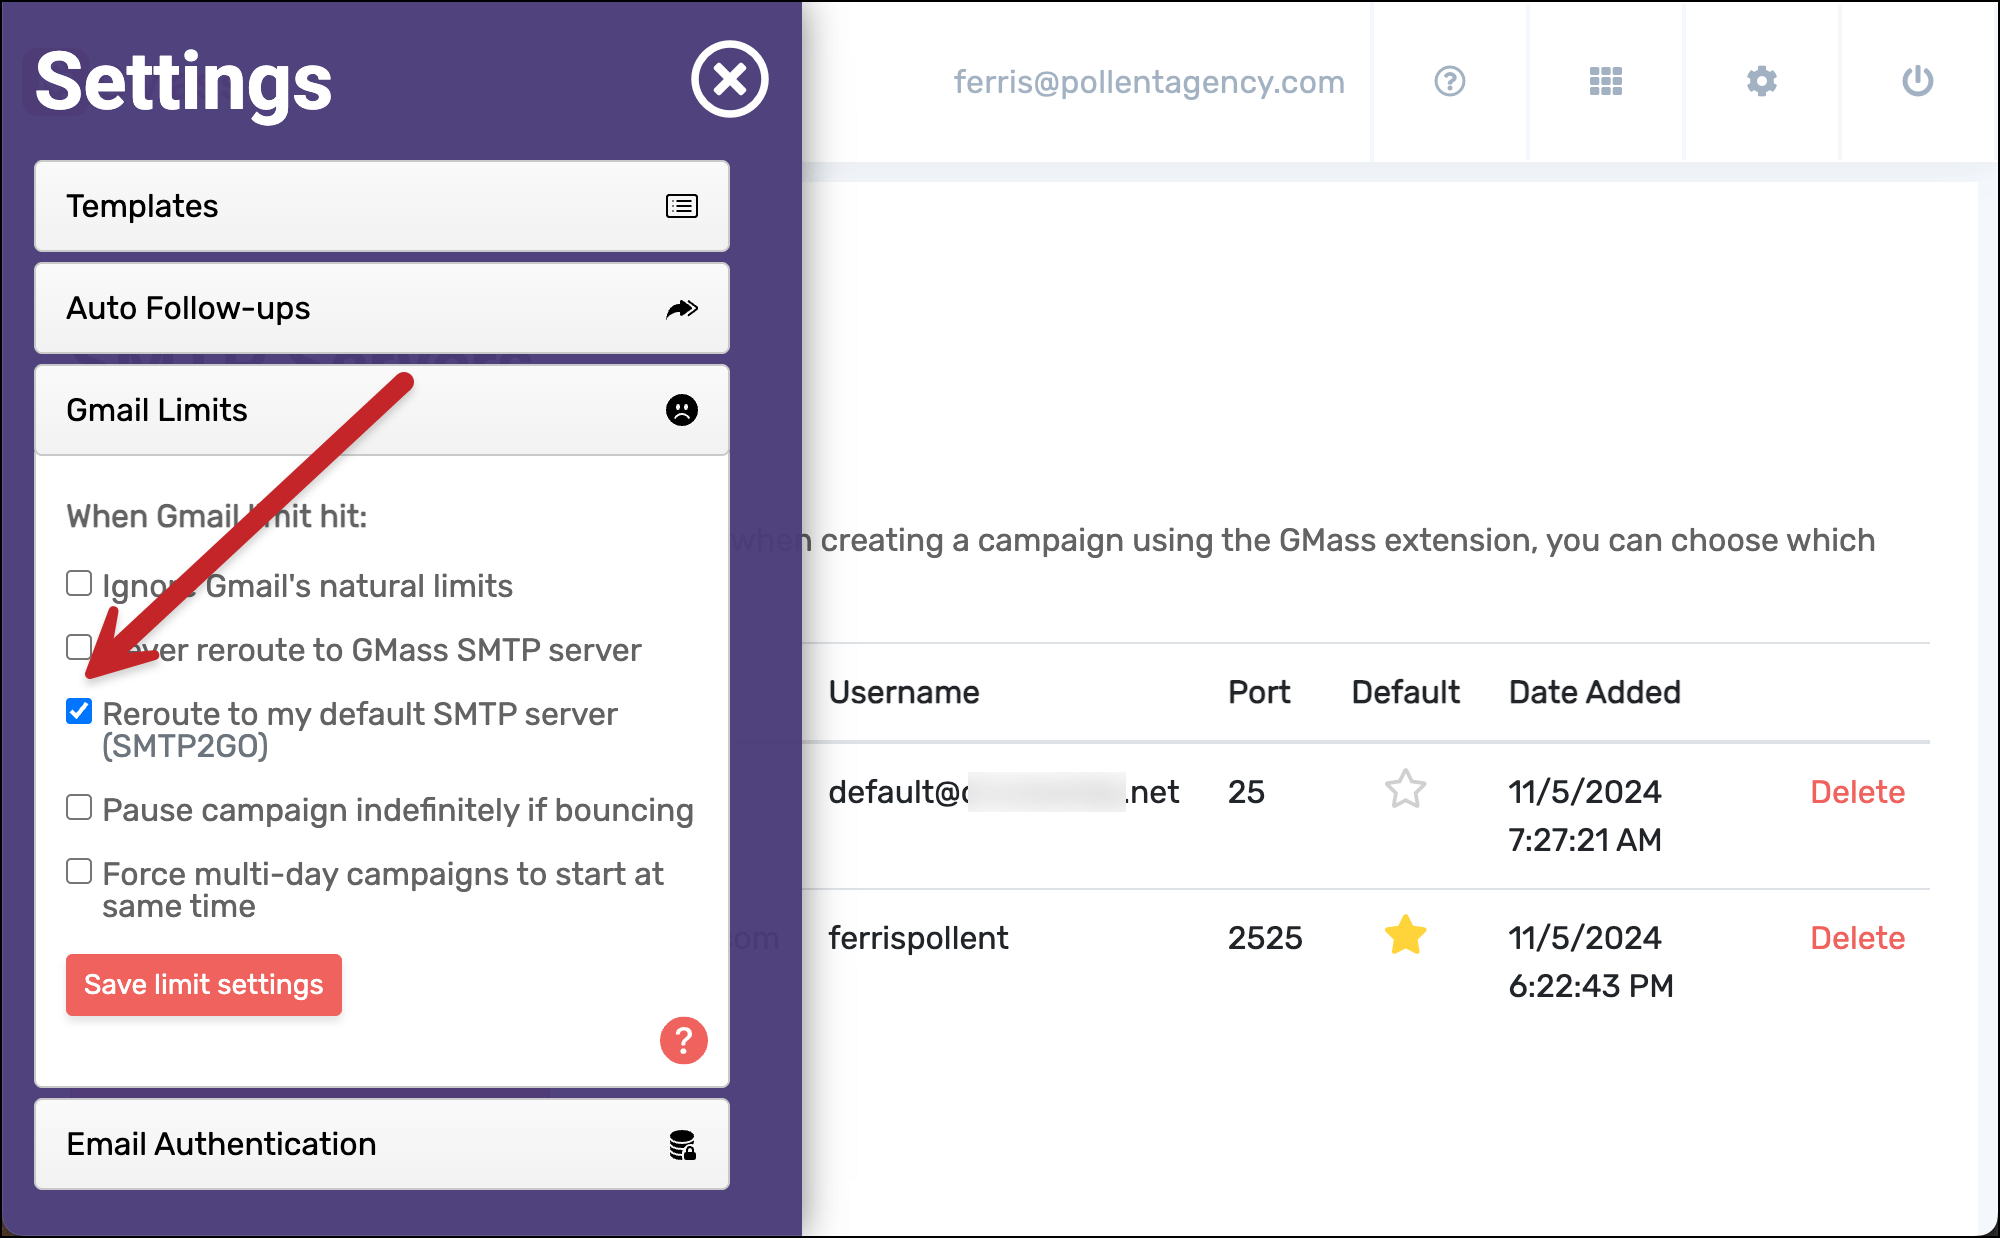Expand the Auto Follow-ups section
The height and width of the screenshot is (1238, 2000).
point(381,308)
